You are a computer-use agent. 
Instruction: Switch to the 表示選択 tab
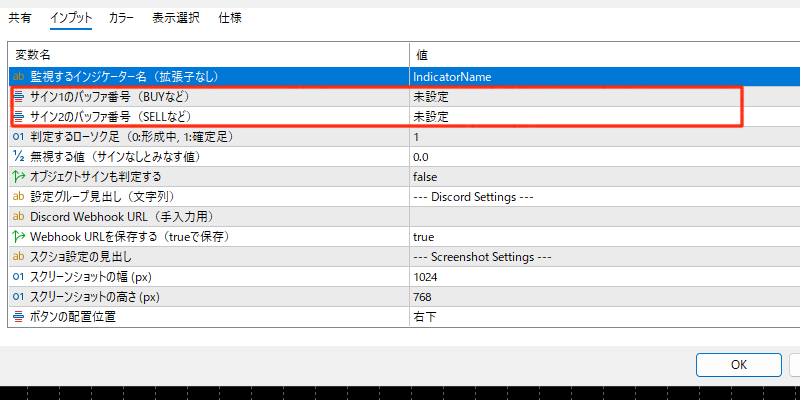coord(175,18)
